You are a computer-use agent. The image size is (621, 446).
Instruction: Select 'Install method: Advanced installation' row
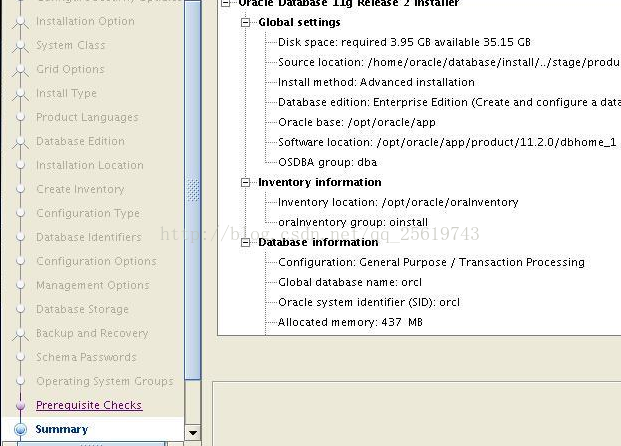(376, 82)
